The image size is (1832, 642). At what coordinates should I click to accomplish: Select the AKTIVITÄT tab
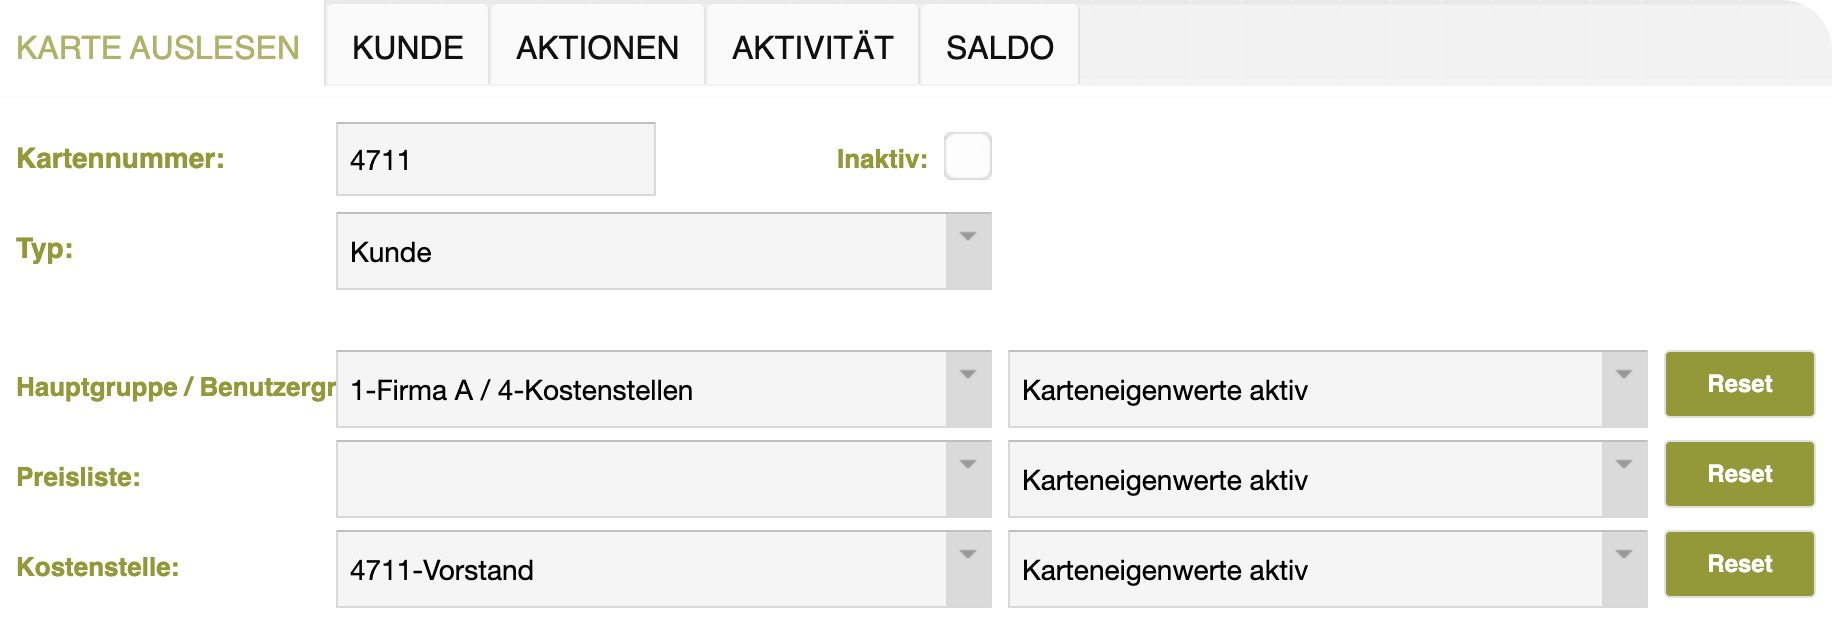click(812, 48)
